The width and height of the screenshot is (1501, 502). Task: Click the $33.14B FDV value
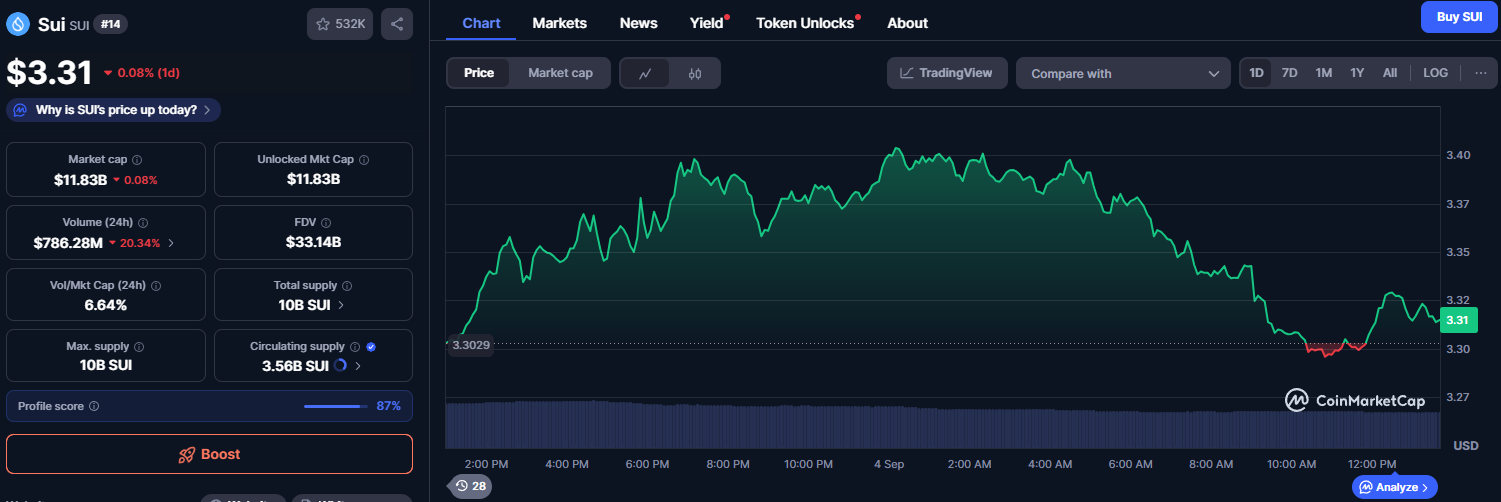314,242
